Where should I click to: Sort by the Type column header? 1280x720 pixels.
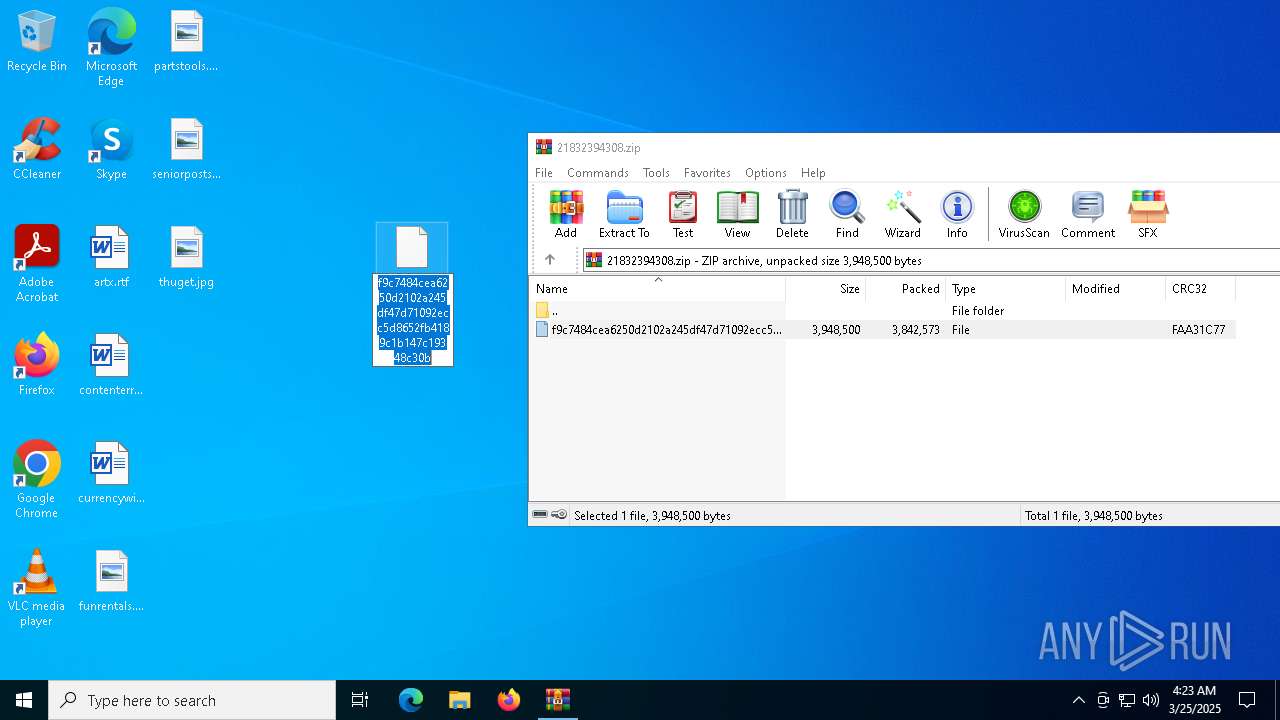point(1006,289)
